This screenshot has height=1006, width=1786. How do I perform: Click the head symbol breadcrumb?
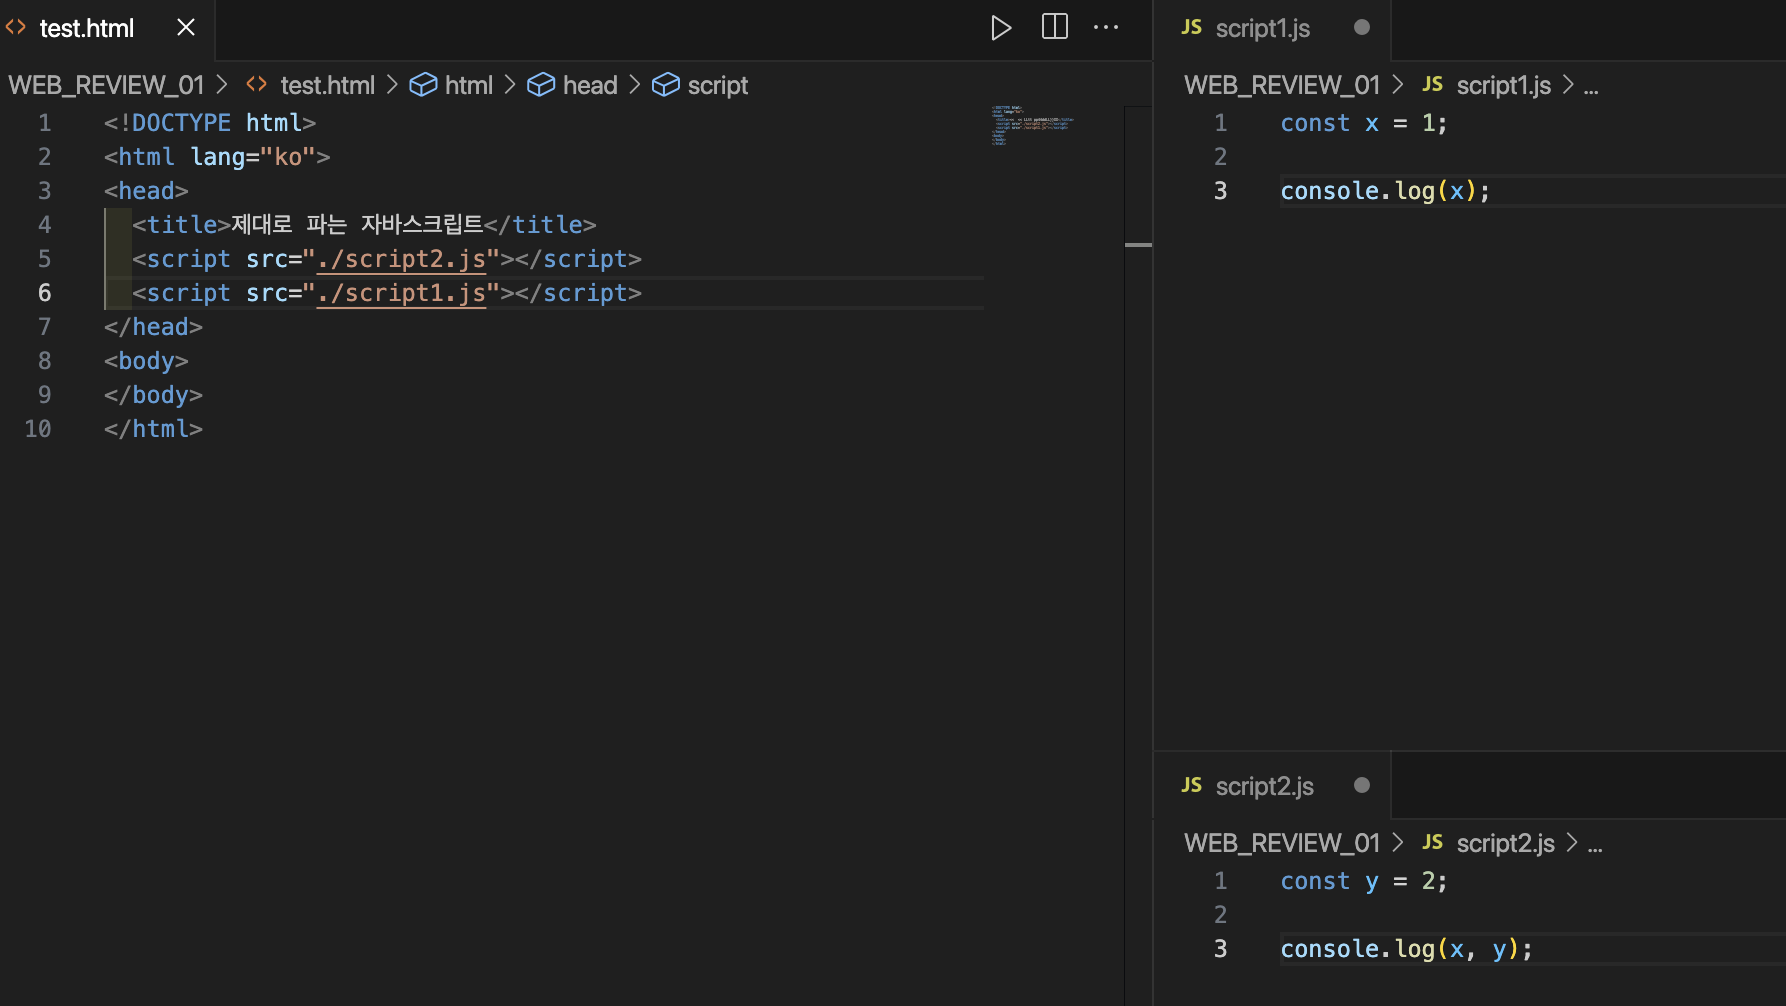[589, 86]
